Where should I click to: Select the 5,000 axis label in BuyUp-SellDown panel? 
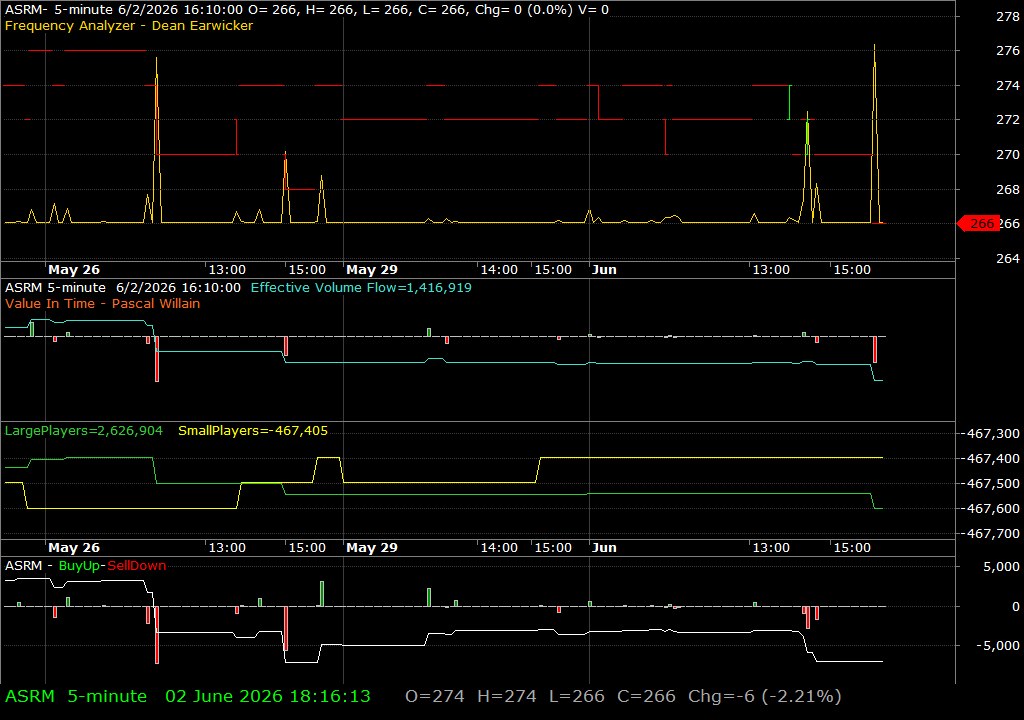coord(1001,567)
